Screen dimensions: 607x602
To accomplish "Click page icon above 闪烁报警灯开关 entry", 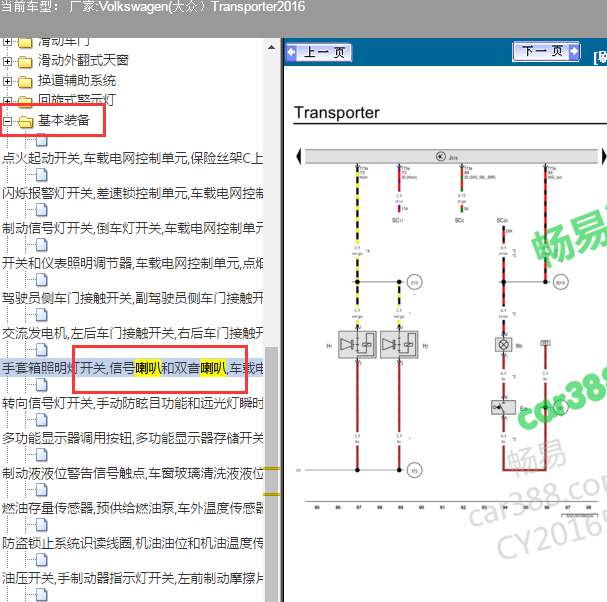I will (x=42, y=175).
